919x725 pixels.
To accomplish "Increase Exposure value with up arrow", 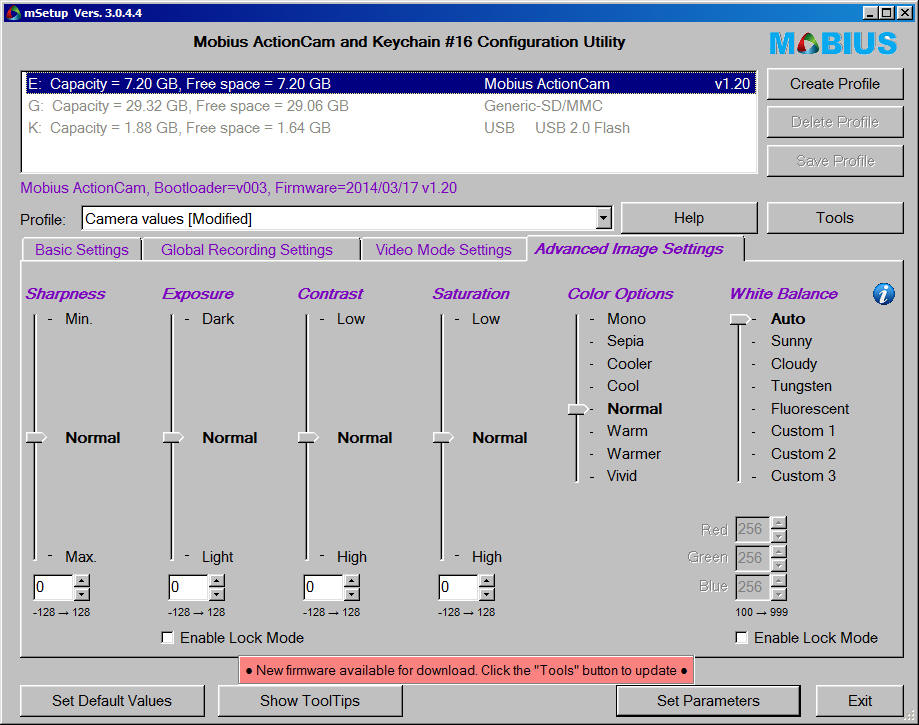I will click(217, 581).
